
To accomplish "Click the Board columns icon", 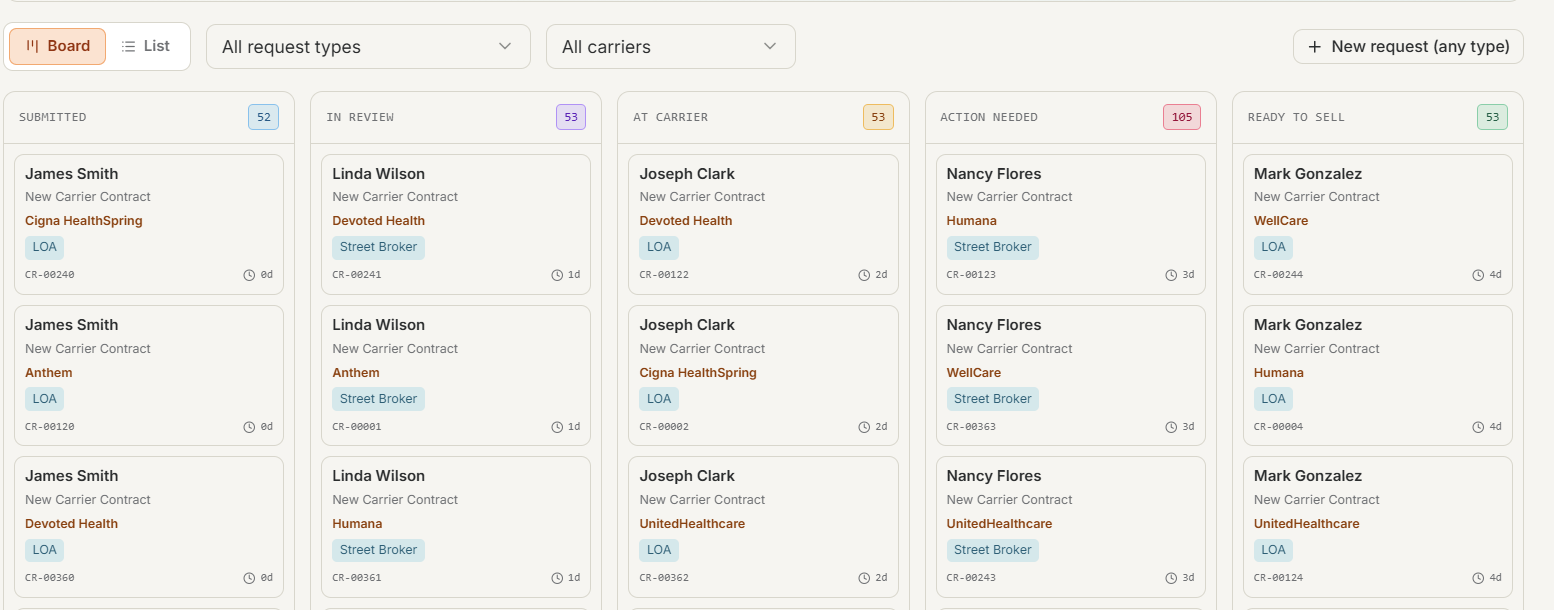I will [x=32, y=46].
